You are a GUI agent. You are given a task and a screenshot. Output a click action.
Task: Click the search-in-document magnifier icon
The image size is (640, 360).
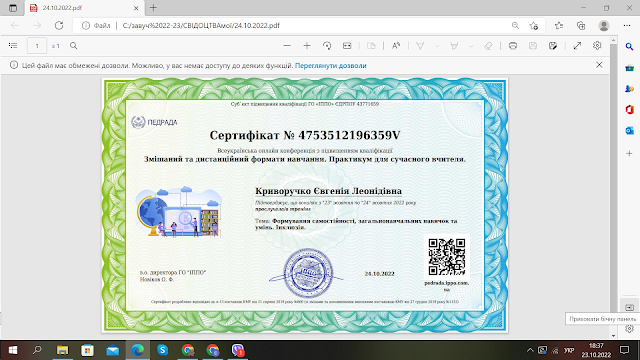pos(73,46)
